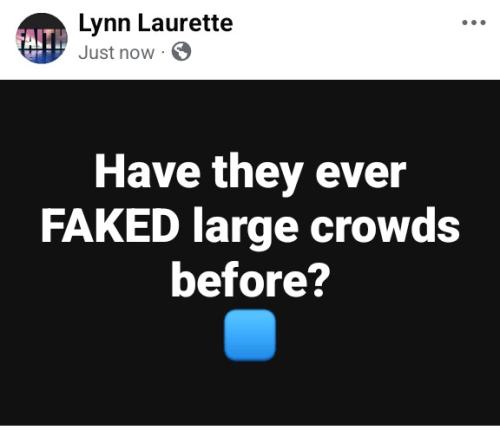500x430 pixels.
Task: Click the blue square emoji
Action: pyautogui.click(x=250, y=335)
